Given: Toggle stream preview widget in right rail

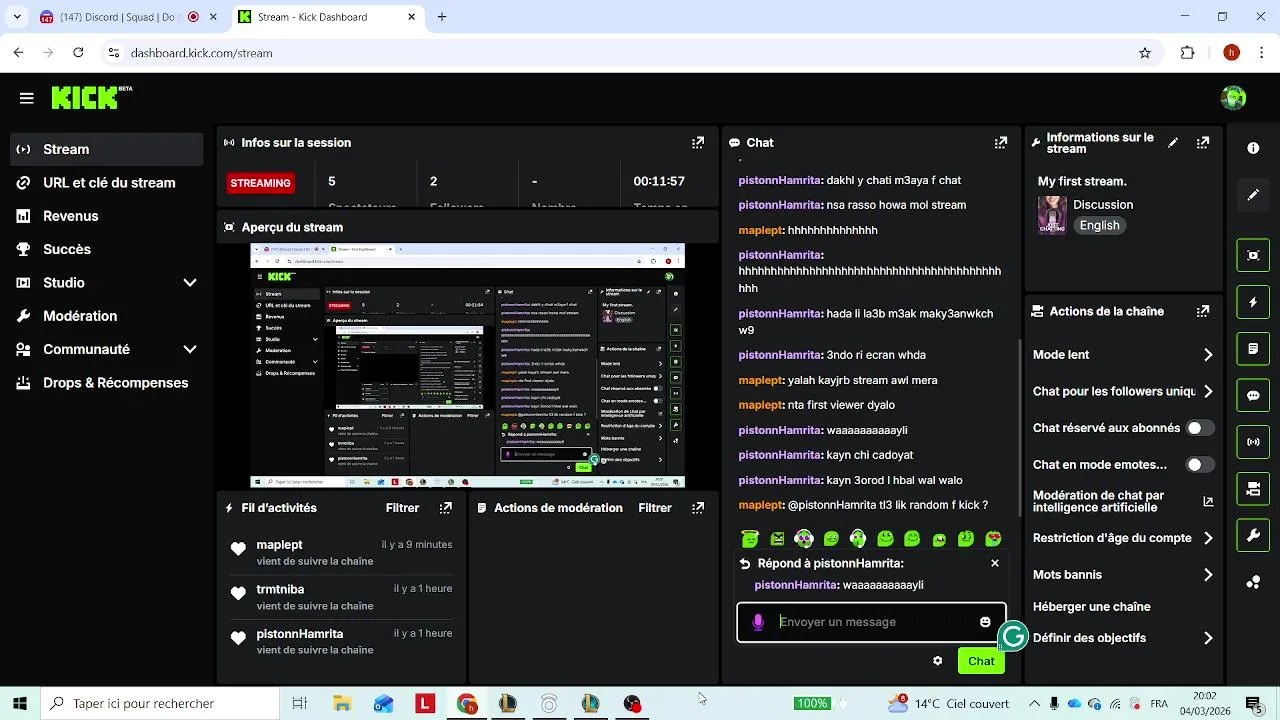Looking at the screenshot, I should point(1253,255).
